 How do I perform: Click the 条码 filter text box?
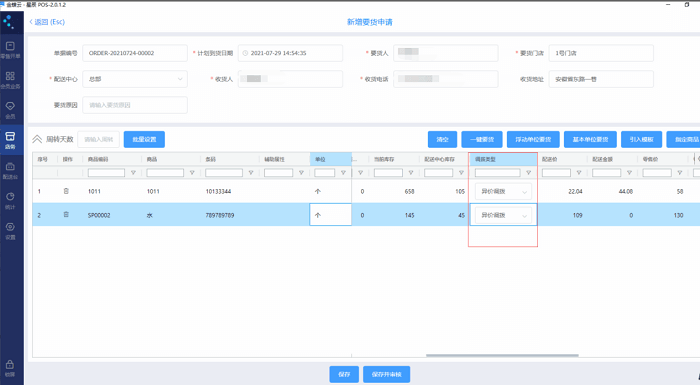click(x=224, y=172)
